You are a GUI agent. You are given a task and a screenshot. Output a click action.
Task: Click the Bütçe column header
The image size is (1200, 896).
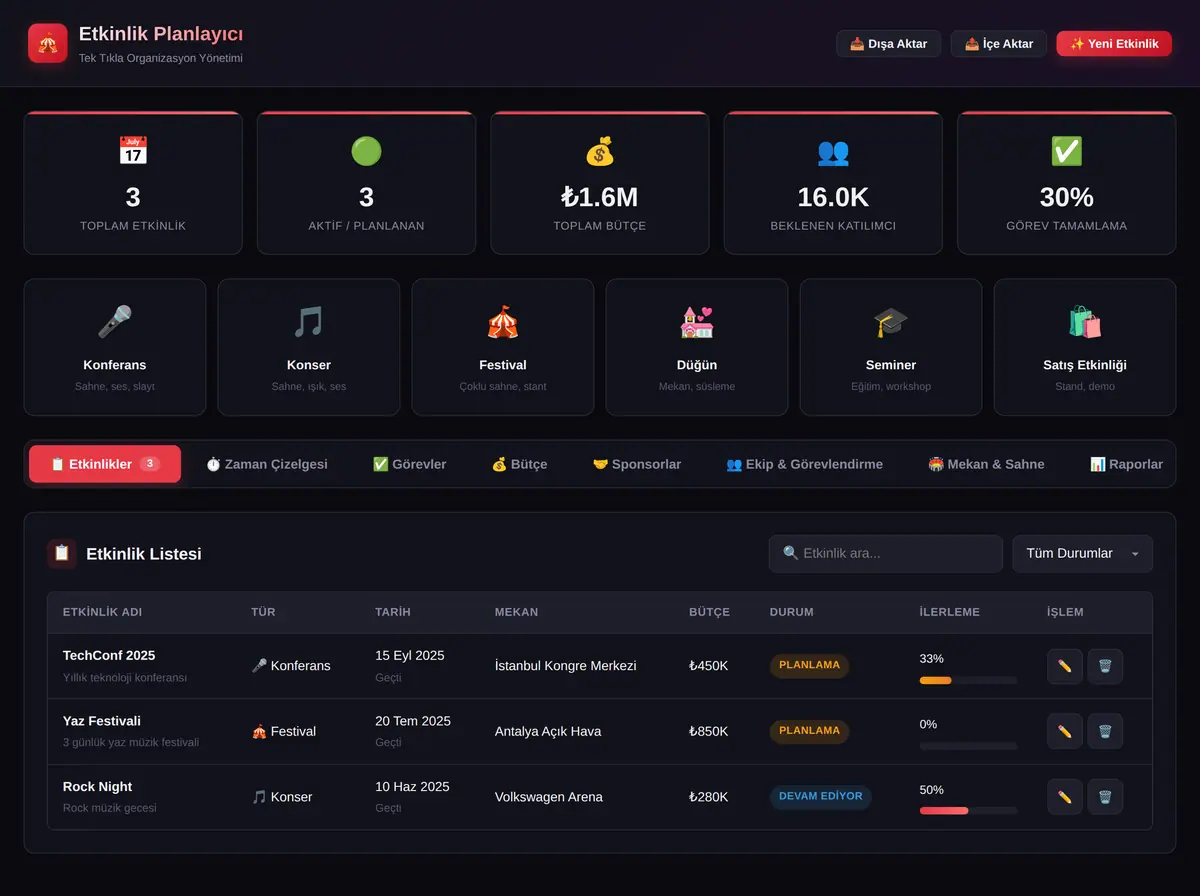(709, 612)
